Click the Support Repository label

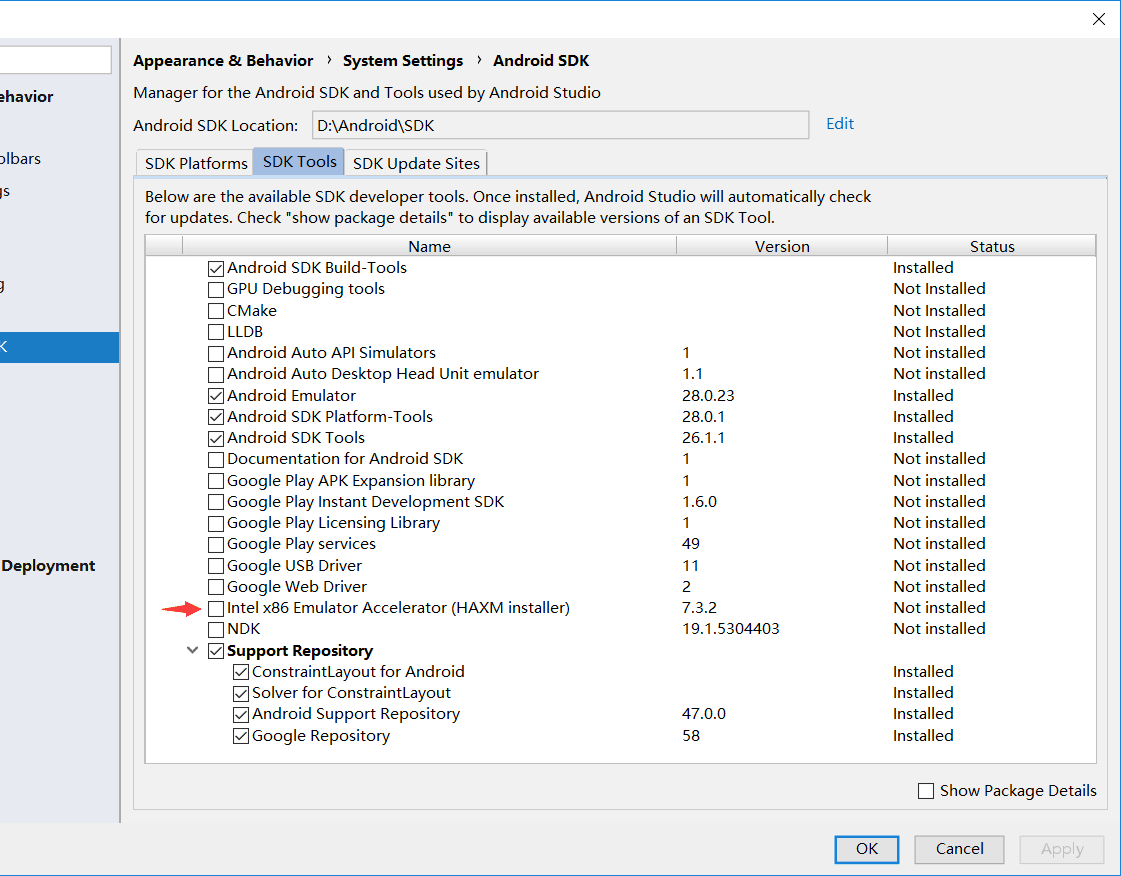click(300, 651)
